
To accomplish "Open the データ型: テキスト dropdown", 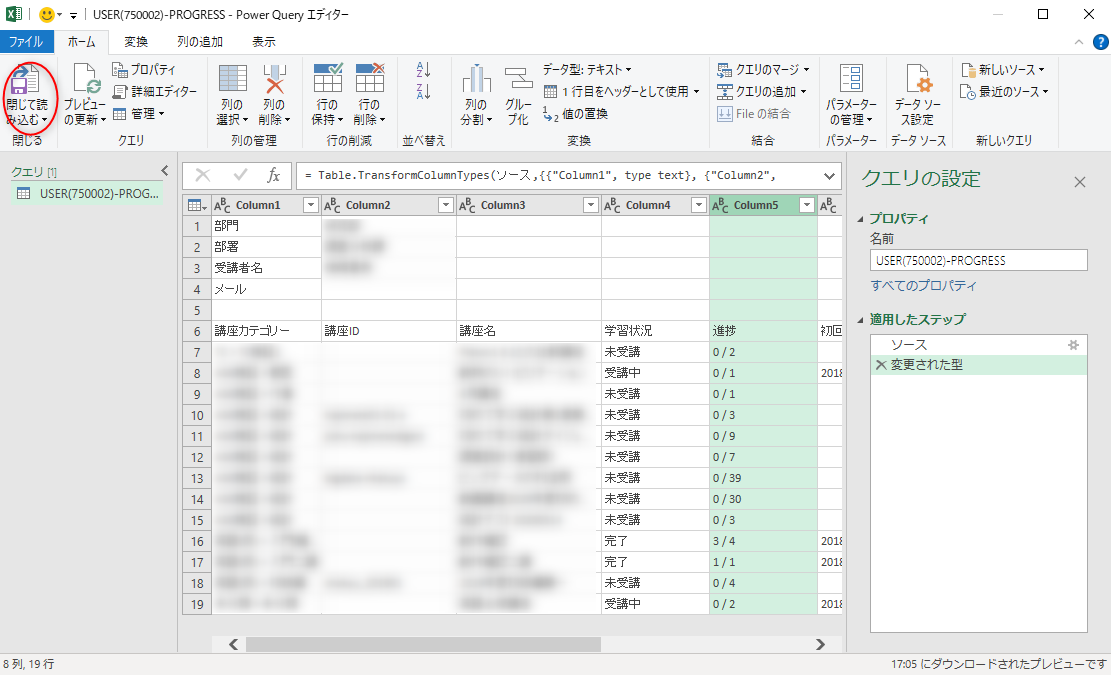I will point(587,69).
